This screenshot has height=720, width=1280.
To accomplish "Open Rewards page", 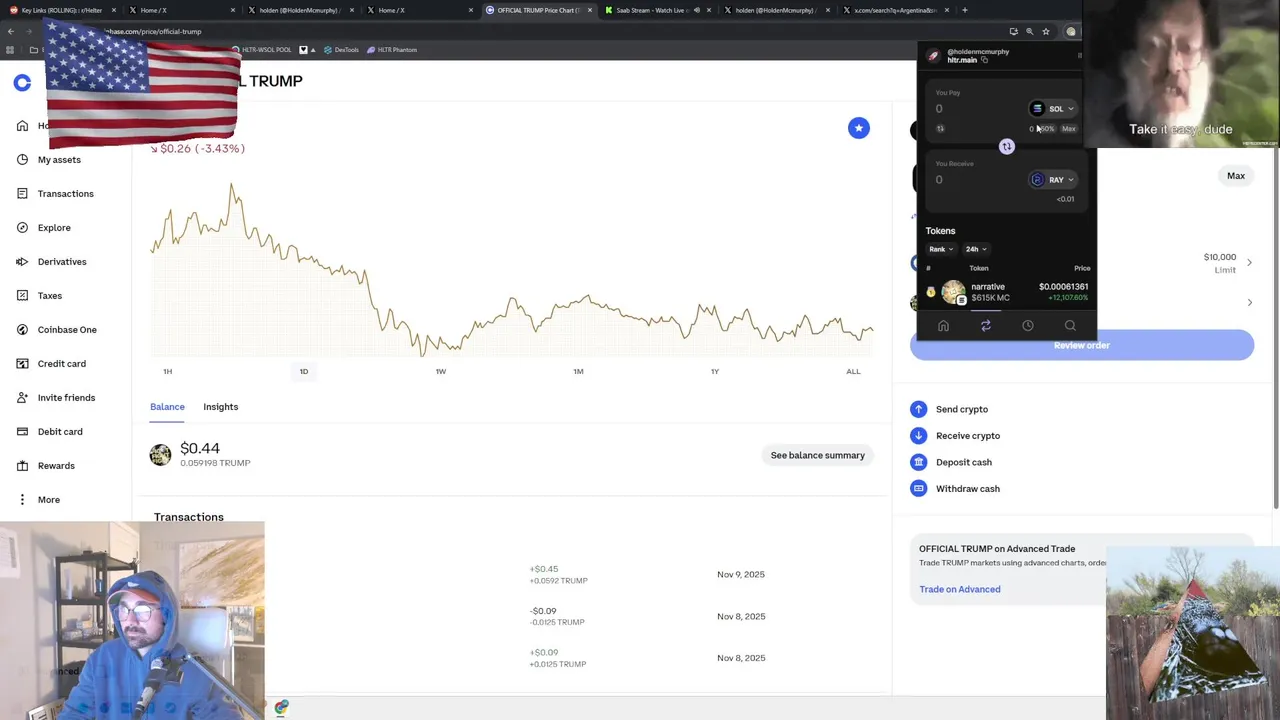I will tap(46, 466).
